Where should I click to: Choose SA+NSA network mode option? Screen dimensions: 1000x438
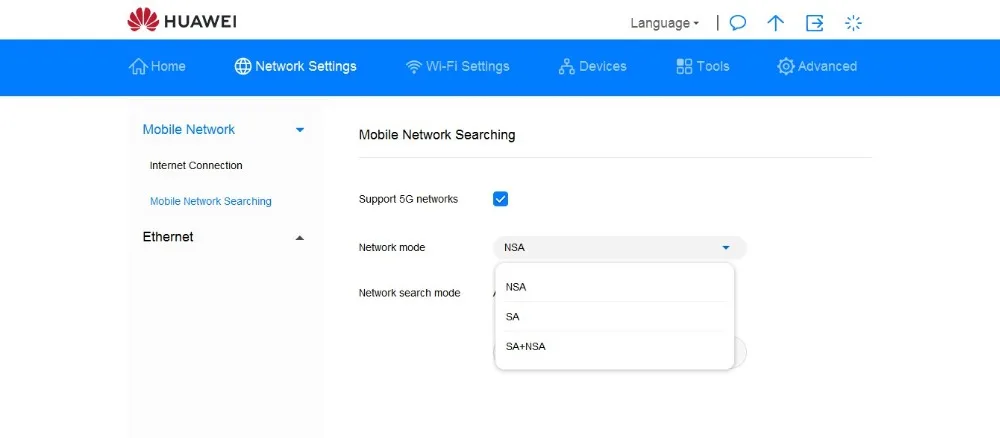(526, 347)
